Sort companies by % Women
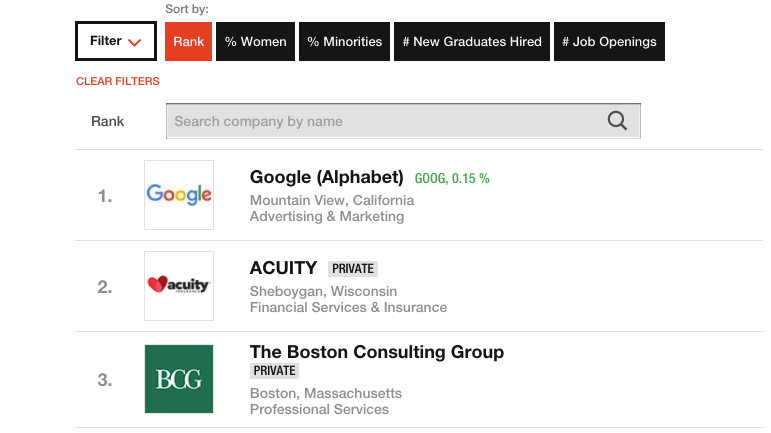This screenshot has width=771, height=433. tap(256, 41)
